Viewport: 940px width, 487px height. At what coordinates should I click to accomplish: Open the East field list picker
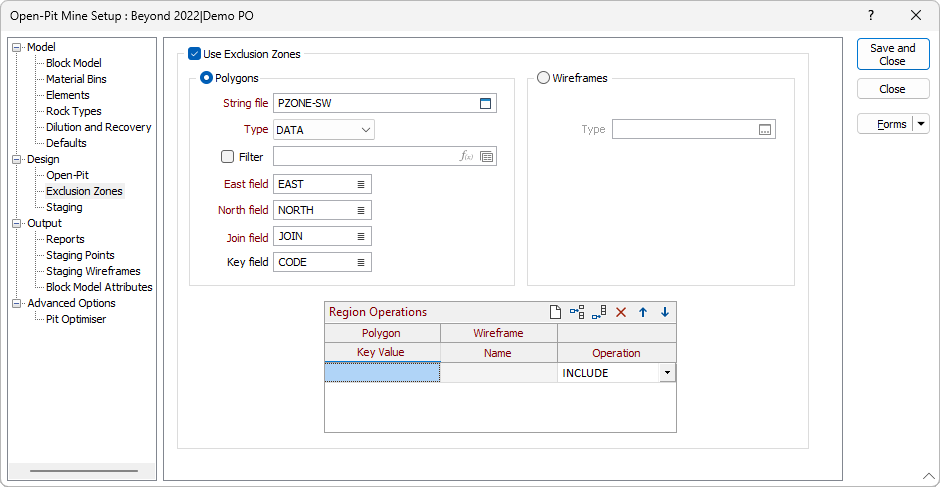tap(361, 184)
